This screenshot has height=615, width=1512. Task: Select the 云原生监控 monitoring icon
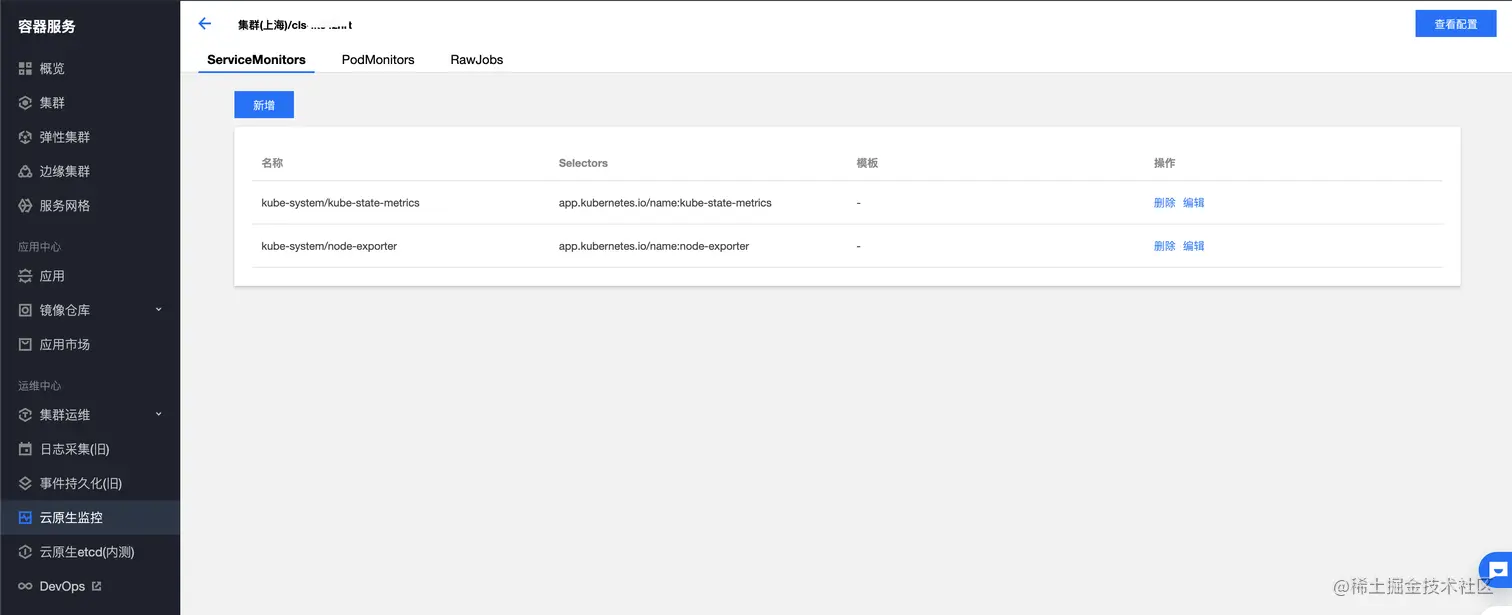point(25,518)
